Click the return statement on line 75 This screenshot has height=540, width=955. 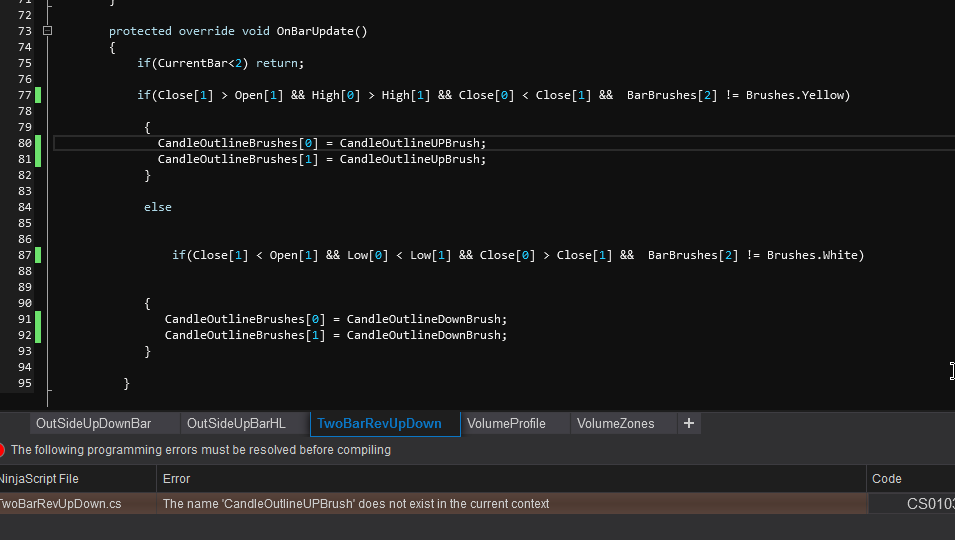click(x=278, y=63)
